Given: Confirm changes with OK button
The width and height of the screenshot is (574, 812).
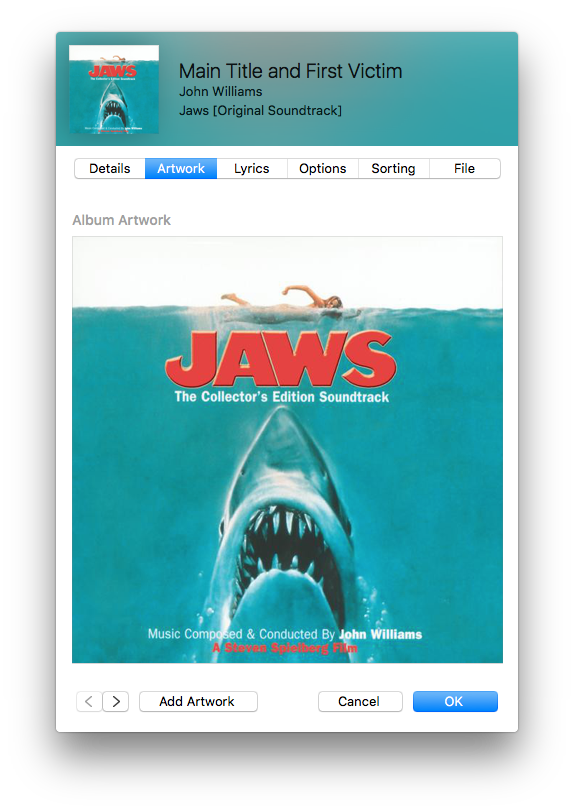Looking at the screenshot, I should (455, 701).
